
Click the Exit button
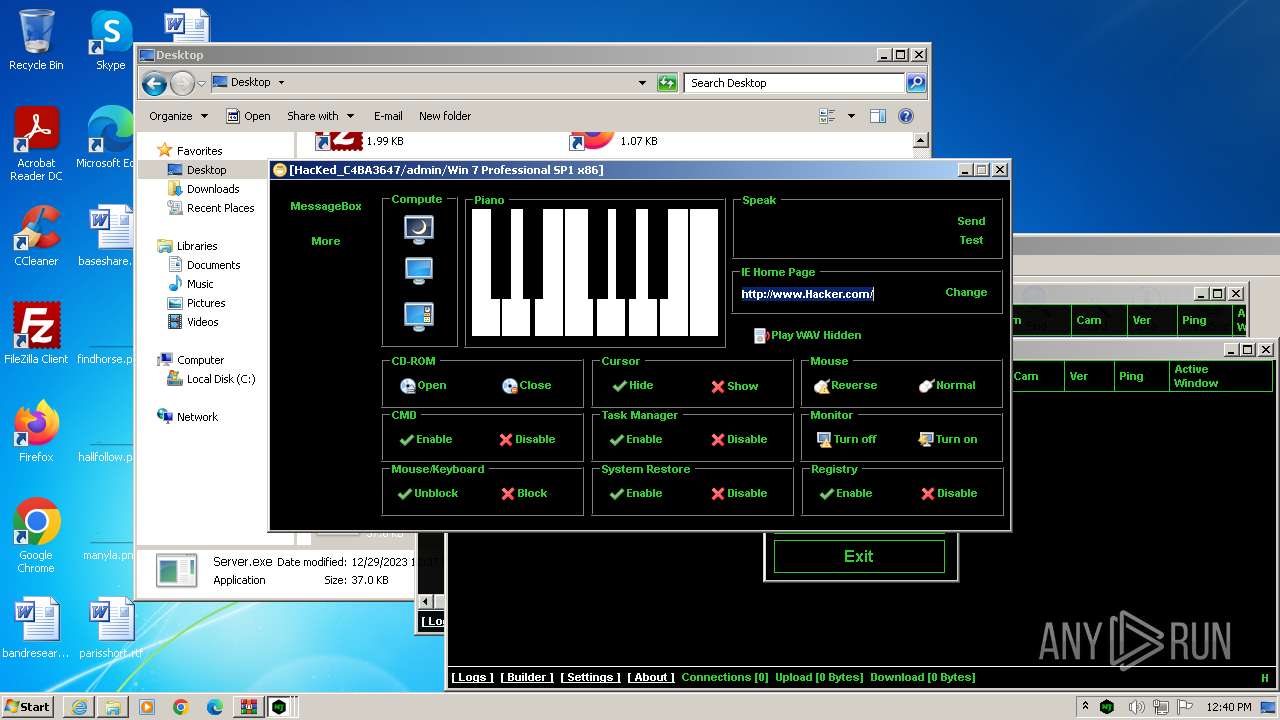[859, 556]
